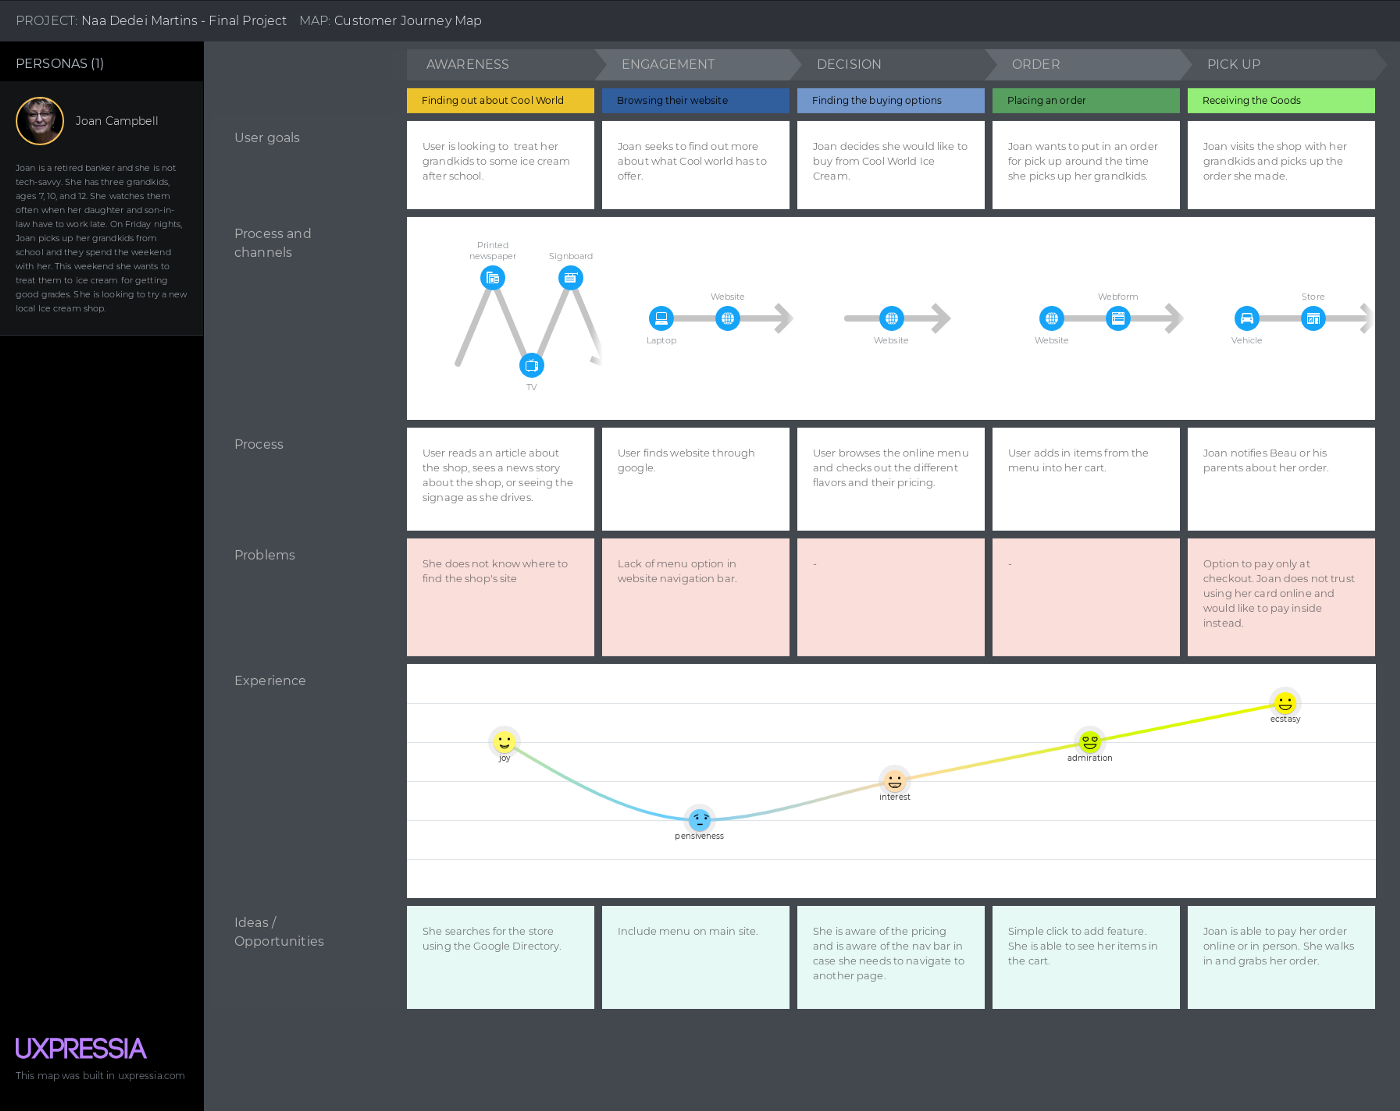Click process card 'User browses the online menu'

click(891, 479)
